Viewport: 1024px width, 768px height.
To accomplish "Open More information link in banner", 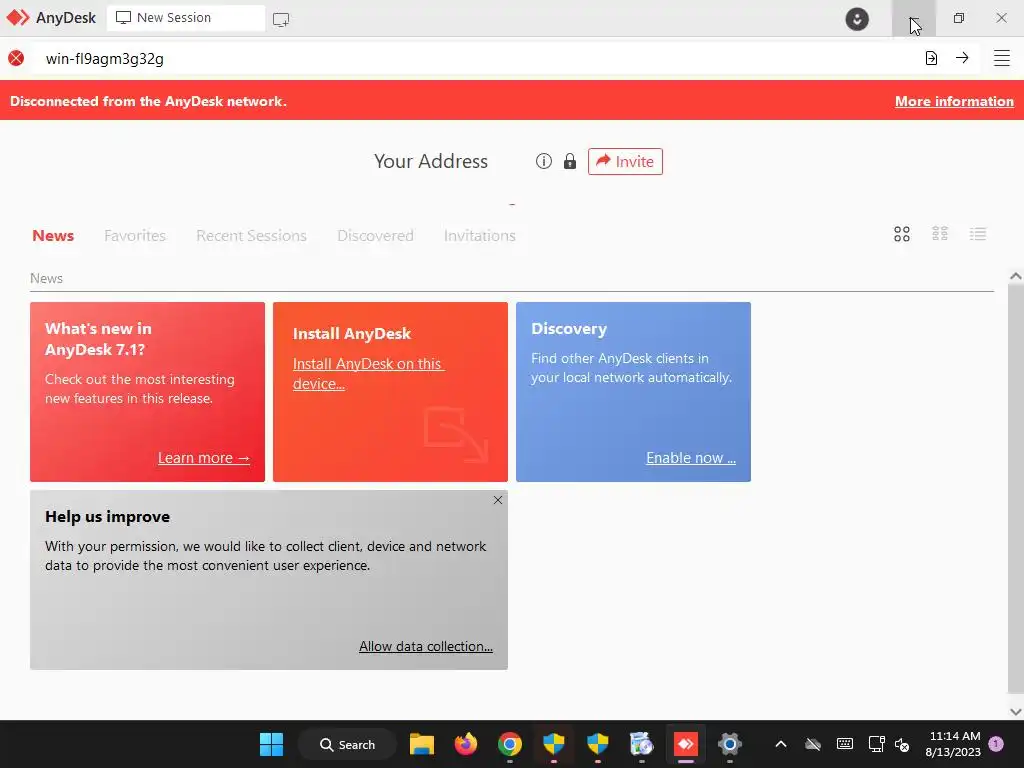I will point(954,101).
